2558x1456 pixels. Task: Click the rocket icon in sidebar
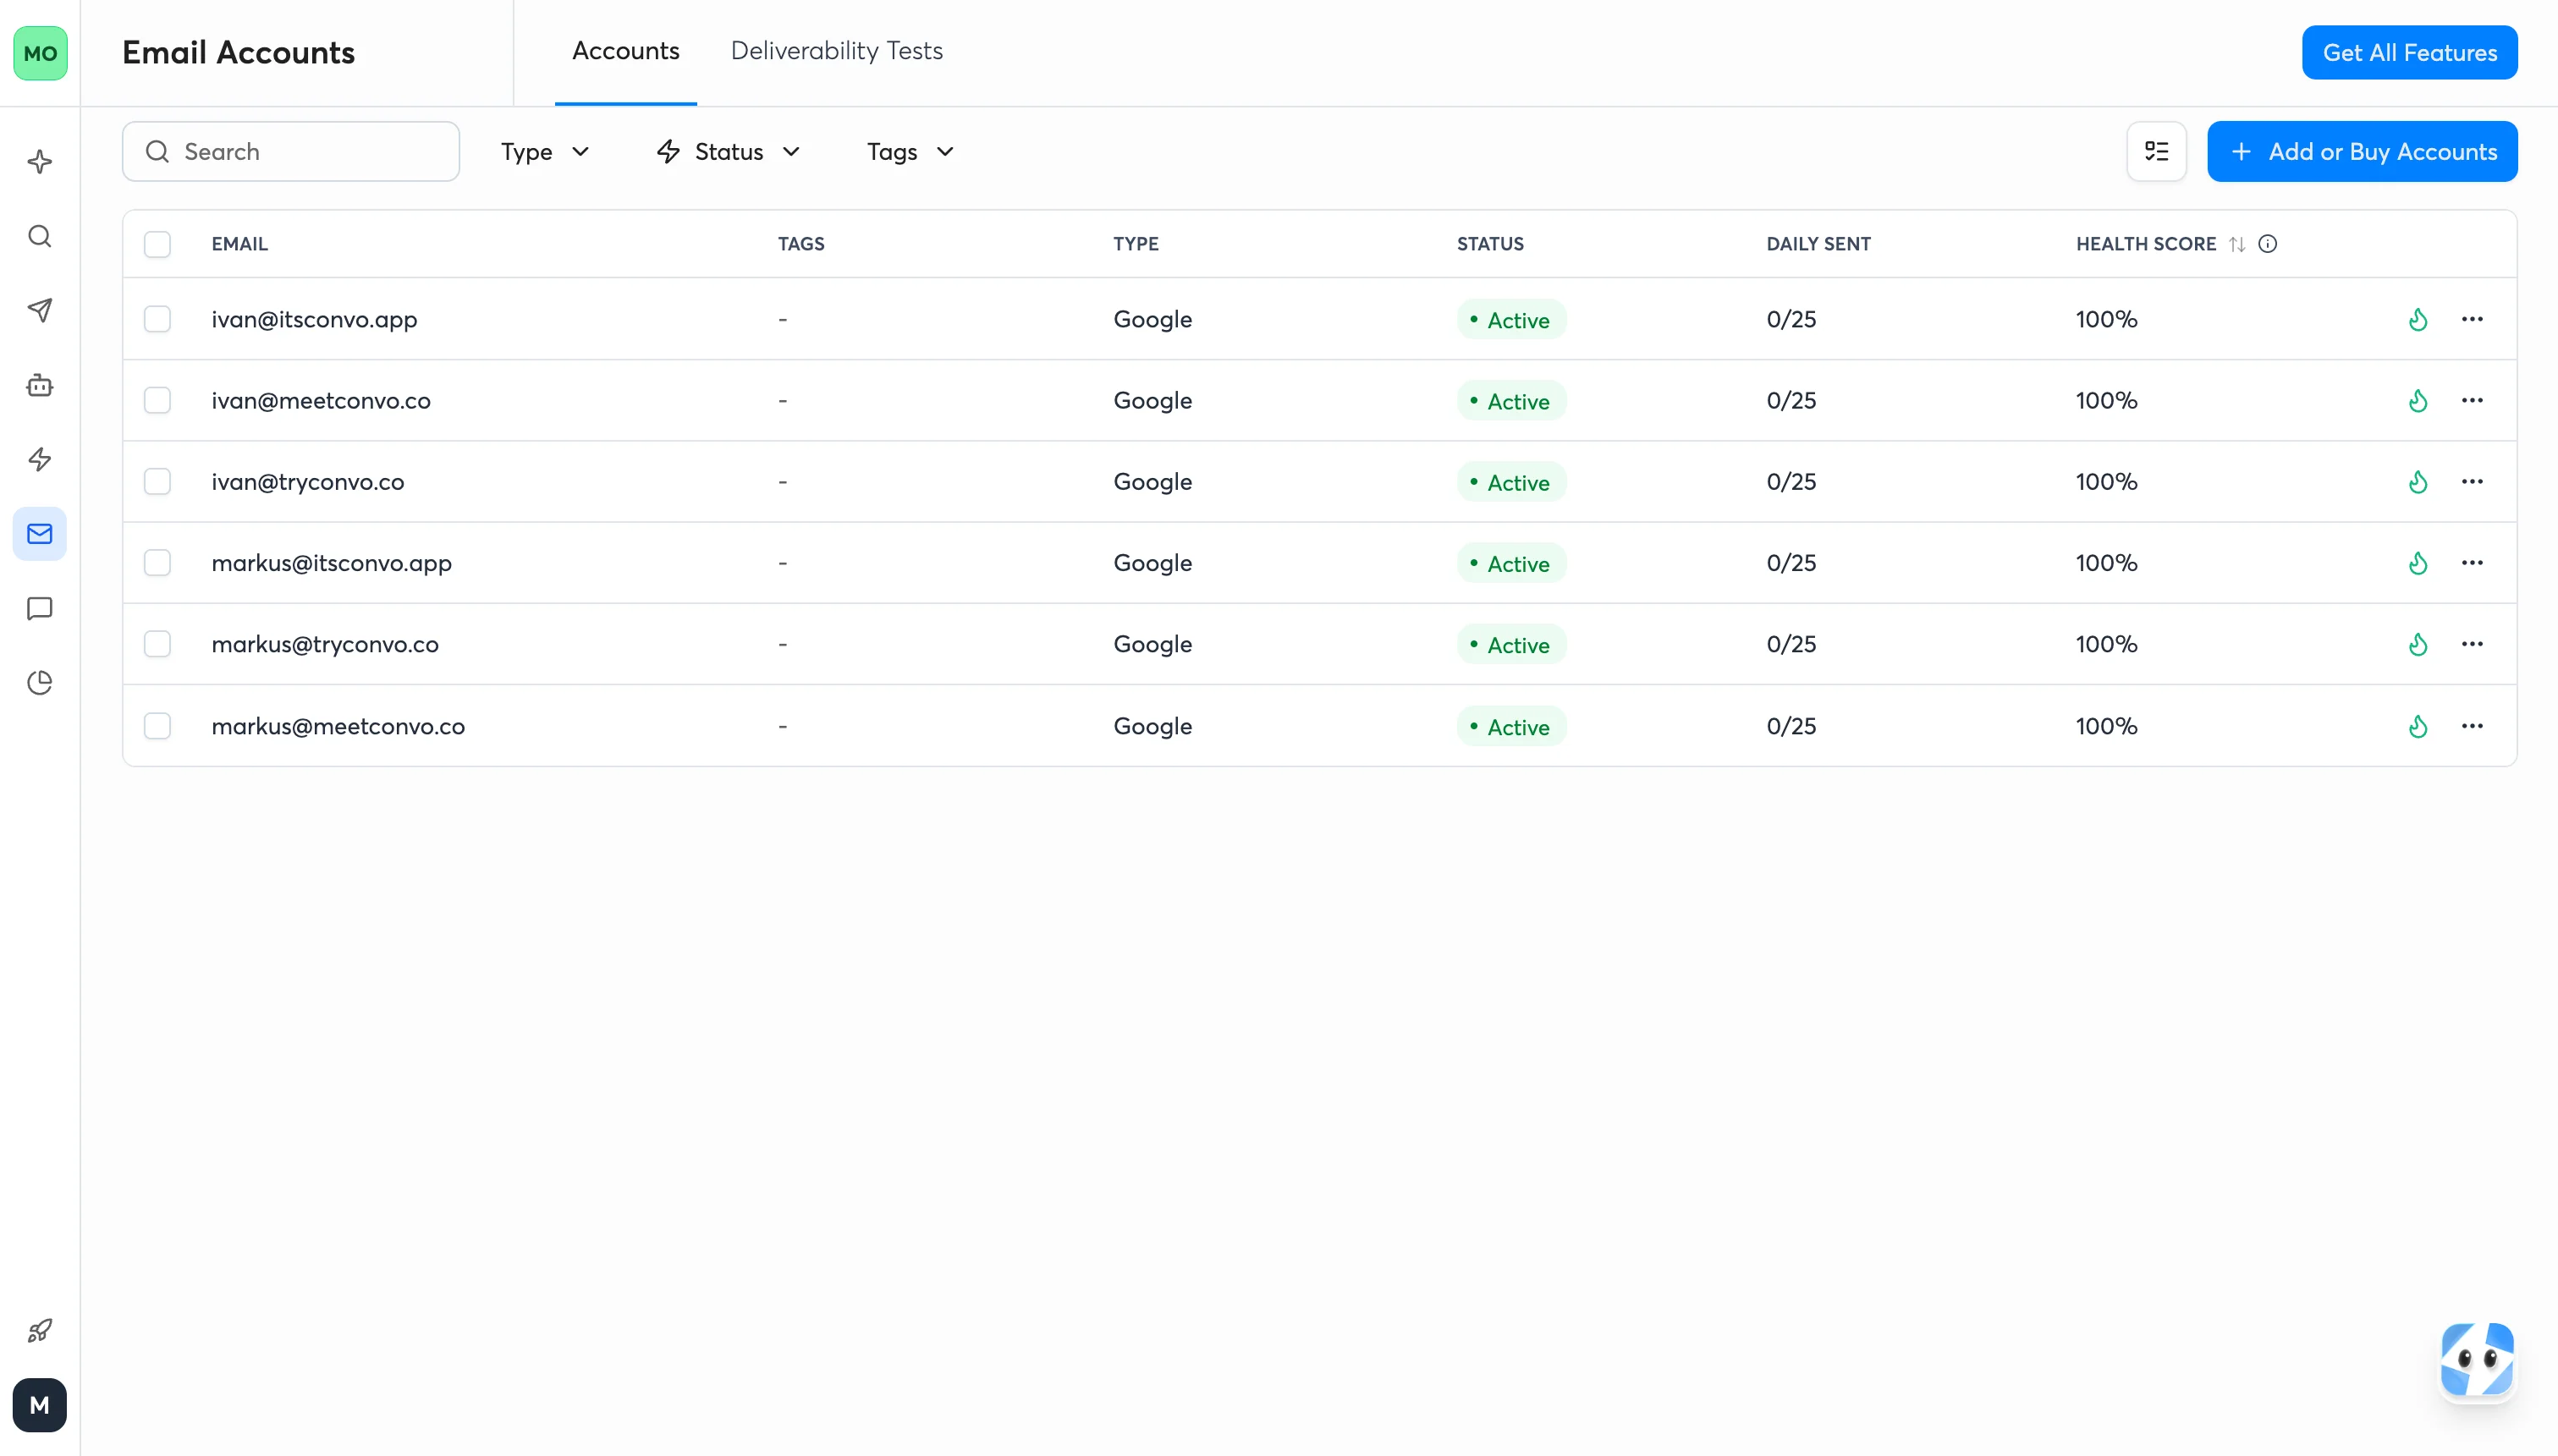40,1330
